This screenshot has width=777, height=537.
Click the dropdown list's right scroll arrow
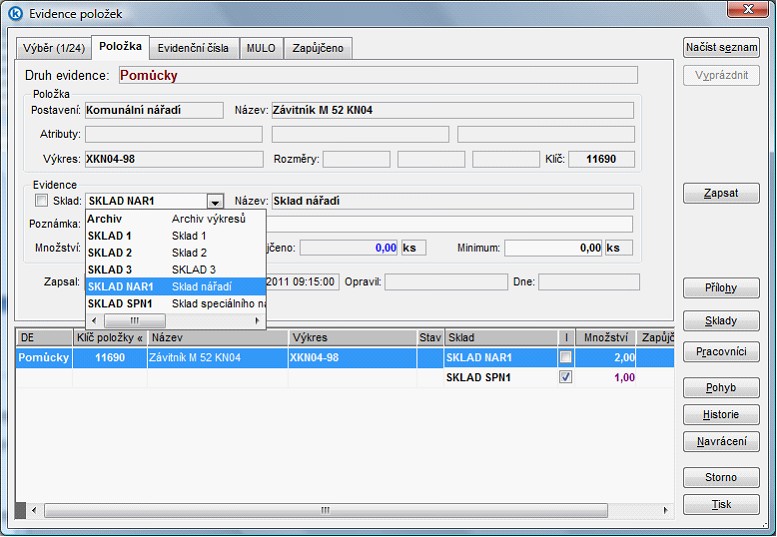coord(257,321)
